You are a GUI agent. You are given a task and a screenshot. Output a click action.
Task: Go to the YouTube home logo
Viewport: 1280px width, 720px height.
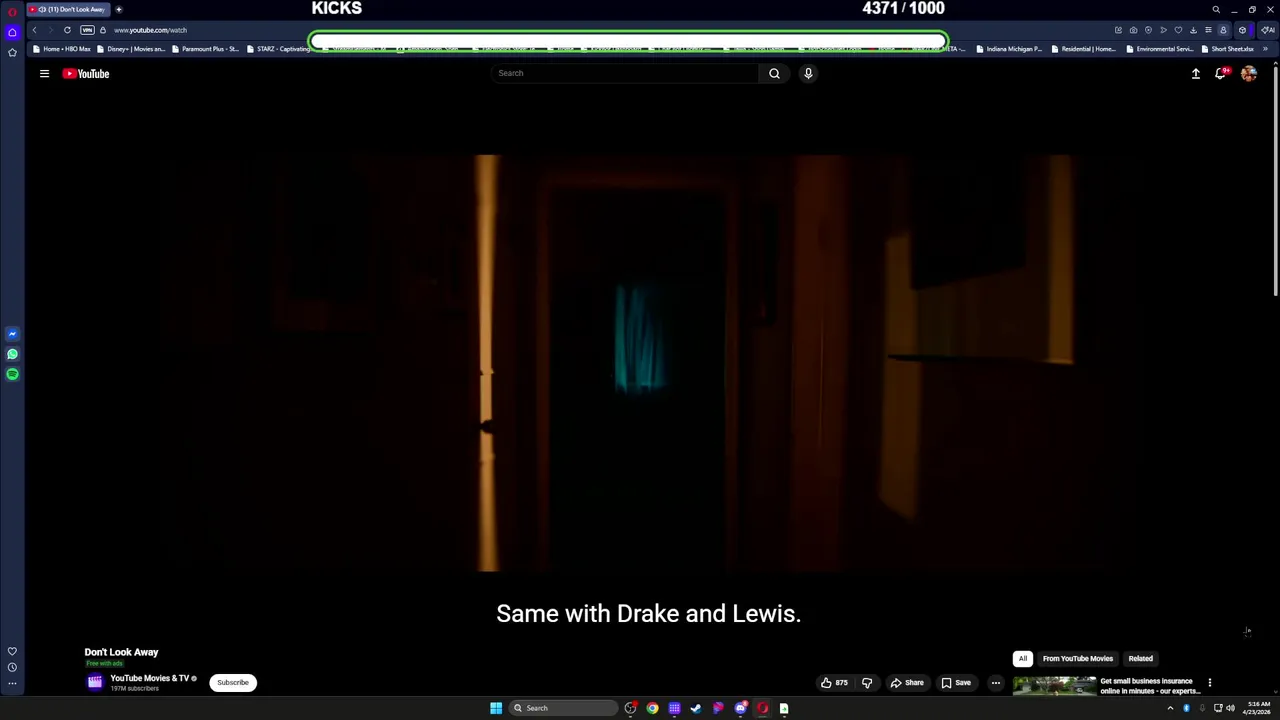[86, 73]
